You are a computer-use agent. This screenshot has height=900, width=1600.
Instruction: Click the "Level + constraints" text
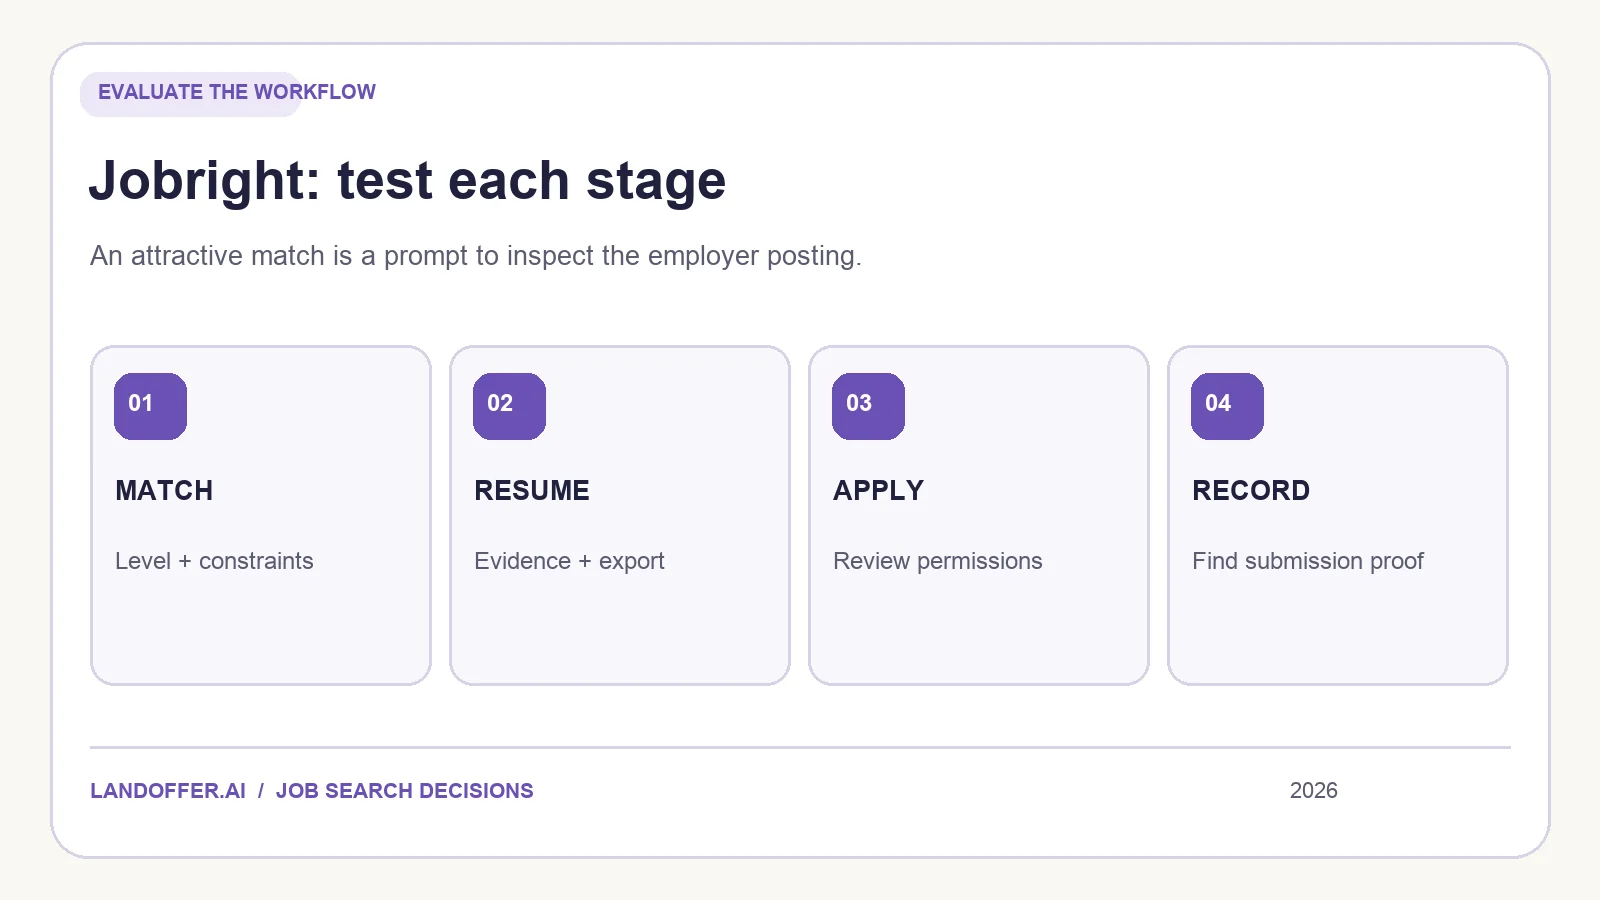214,561
